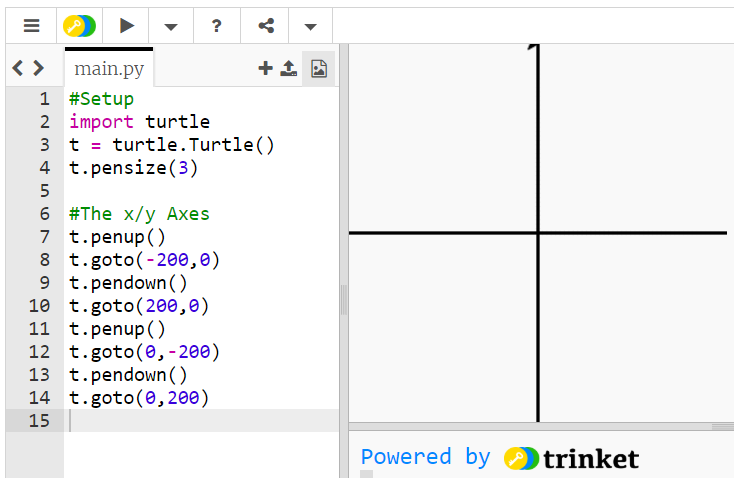Click line number 5 in the gutter
Viewport: 734px width, 478px height.
point(44,191)
